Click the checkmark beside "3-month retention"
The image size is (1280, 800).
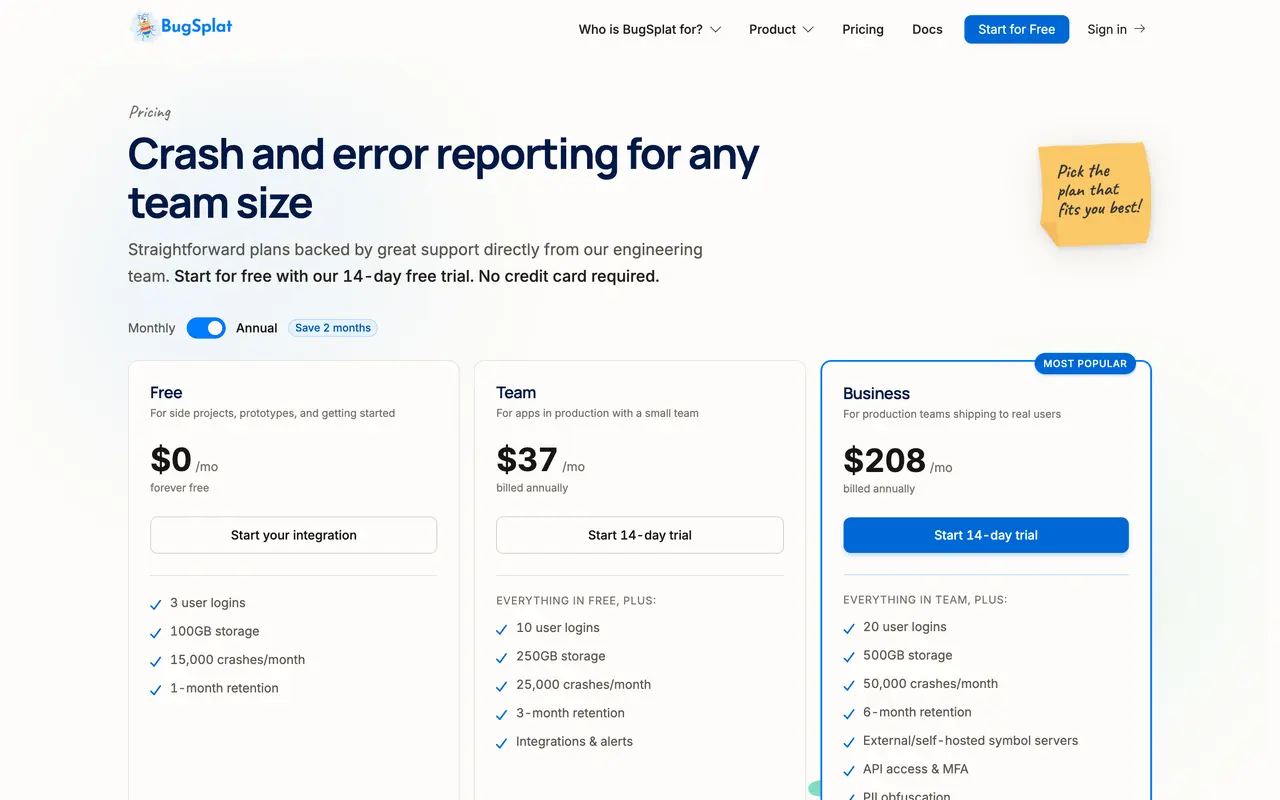point(502,714)
